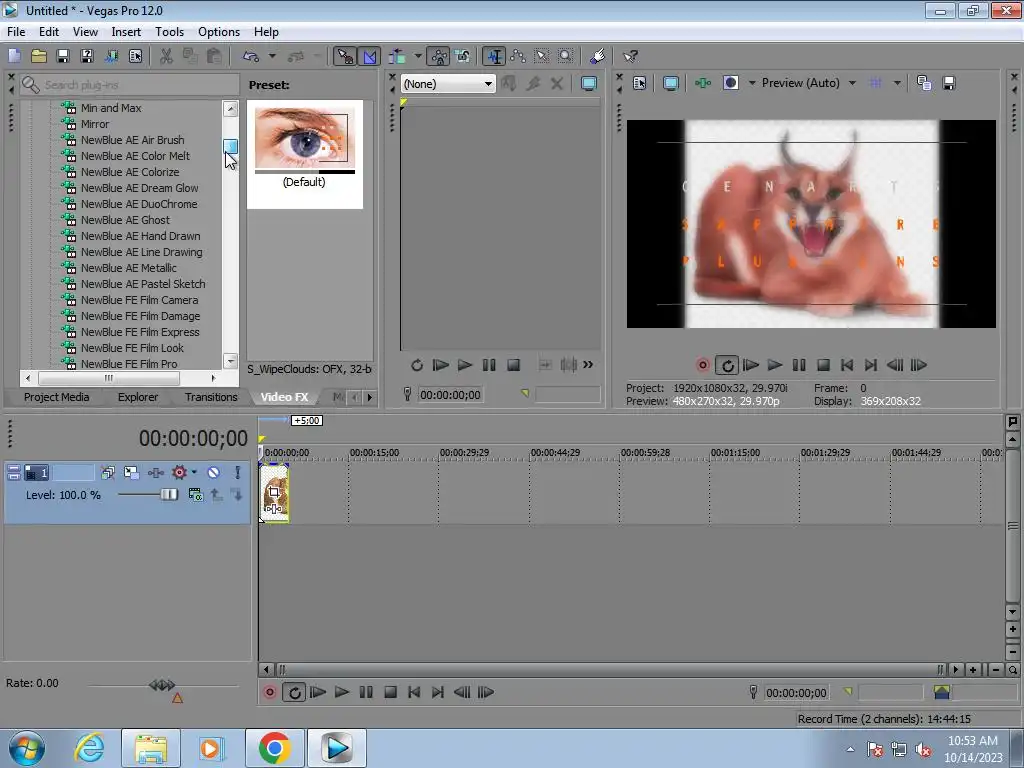The image size is (1024, 768).
Task: Copy preview snapshot to clipboard
Action: pyautogui.click(x=924, y=83)
